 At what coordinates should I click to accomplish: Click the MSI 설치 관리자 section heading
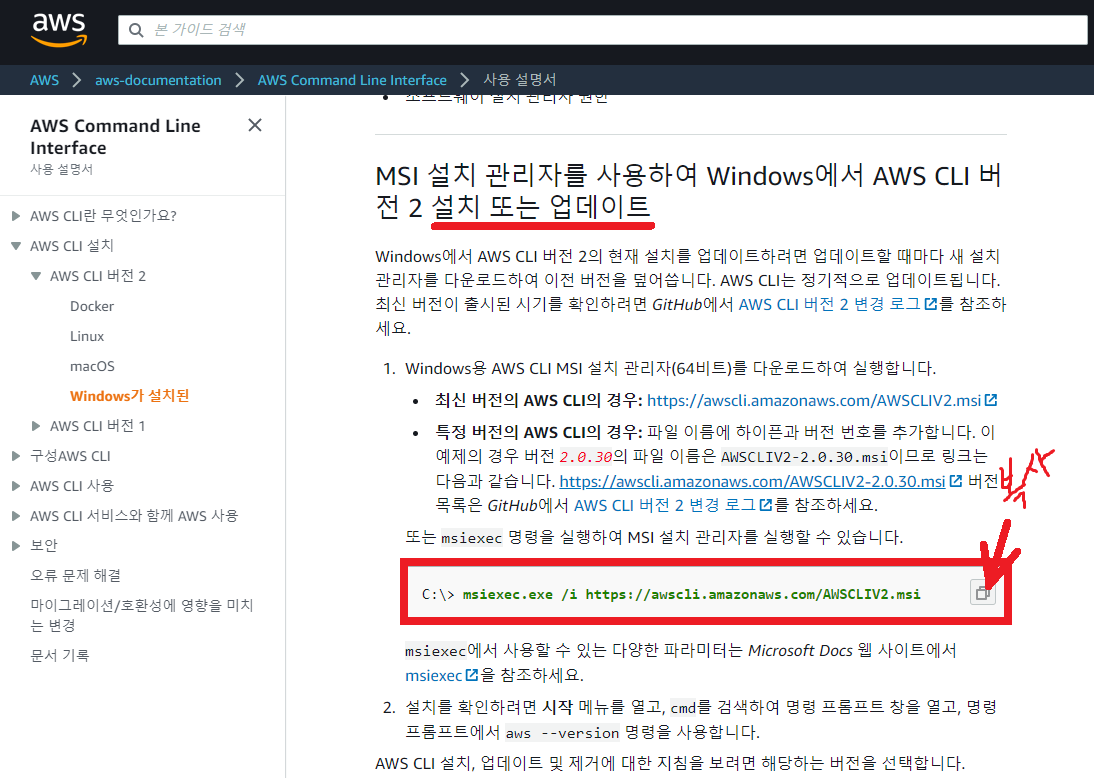(x=688, y=190)
